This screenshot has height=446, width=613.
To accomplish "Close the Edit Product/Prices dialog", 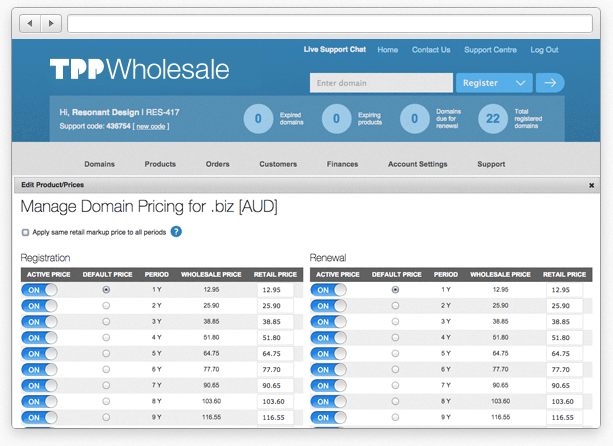I will click(591, 185).
